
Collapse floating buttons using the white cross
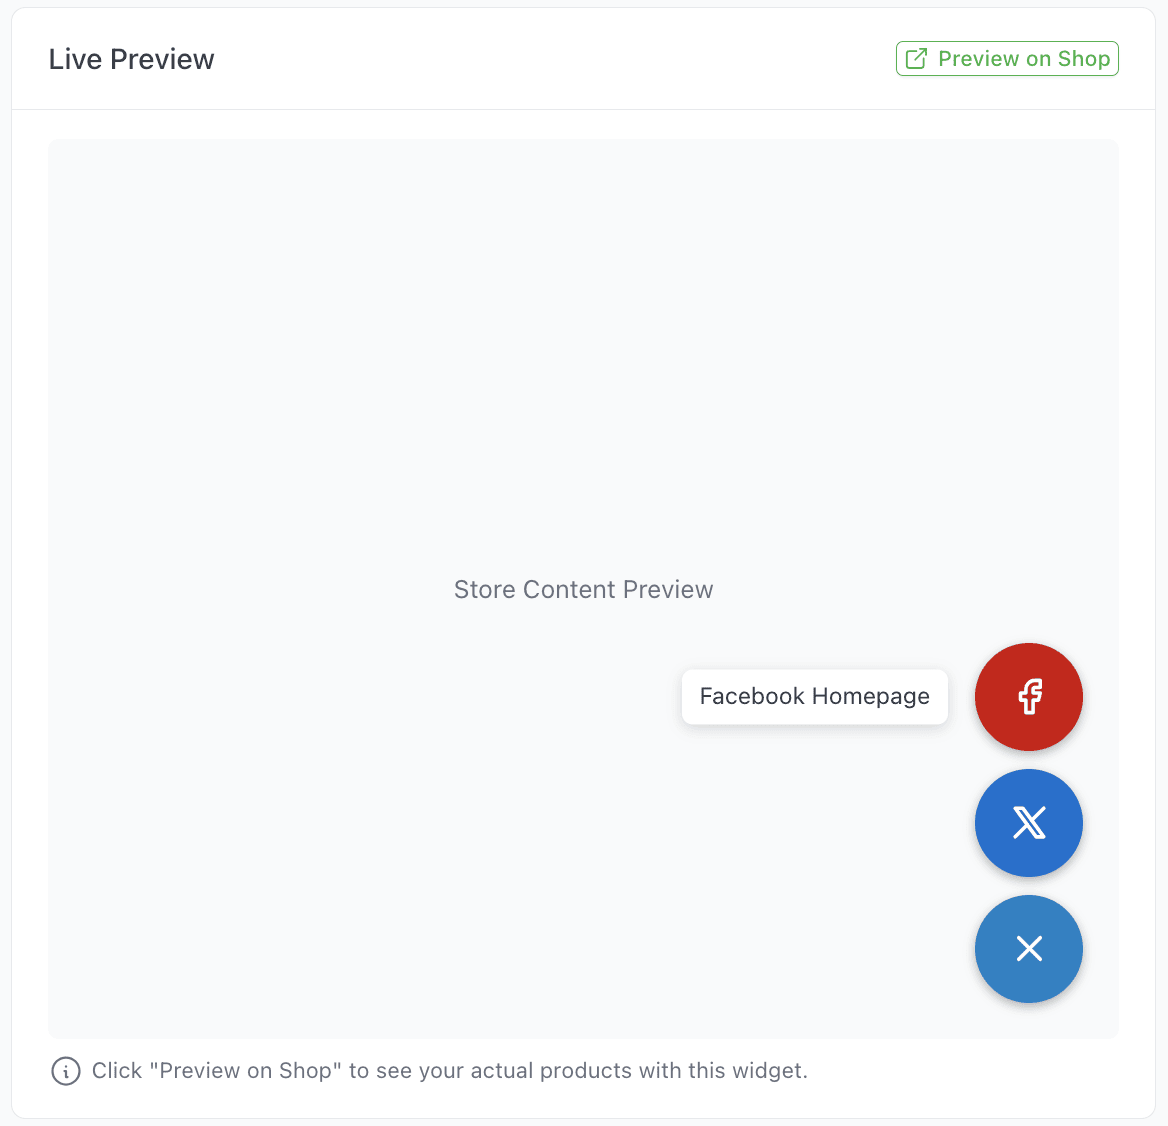click(1028, 948)
